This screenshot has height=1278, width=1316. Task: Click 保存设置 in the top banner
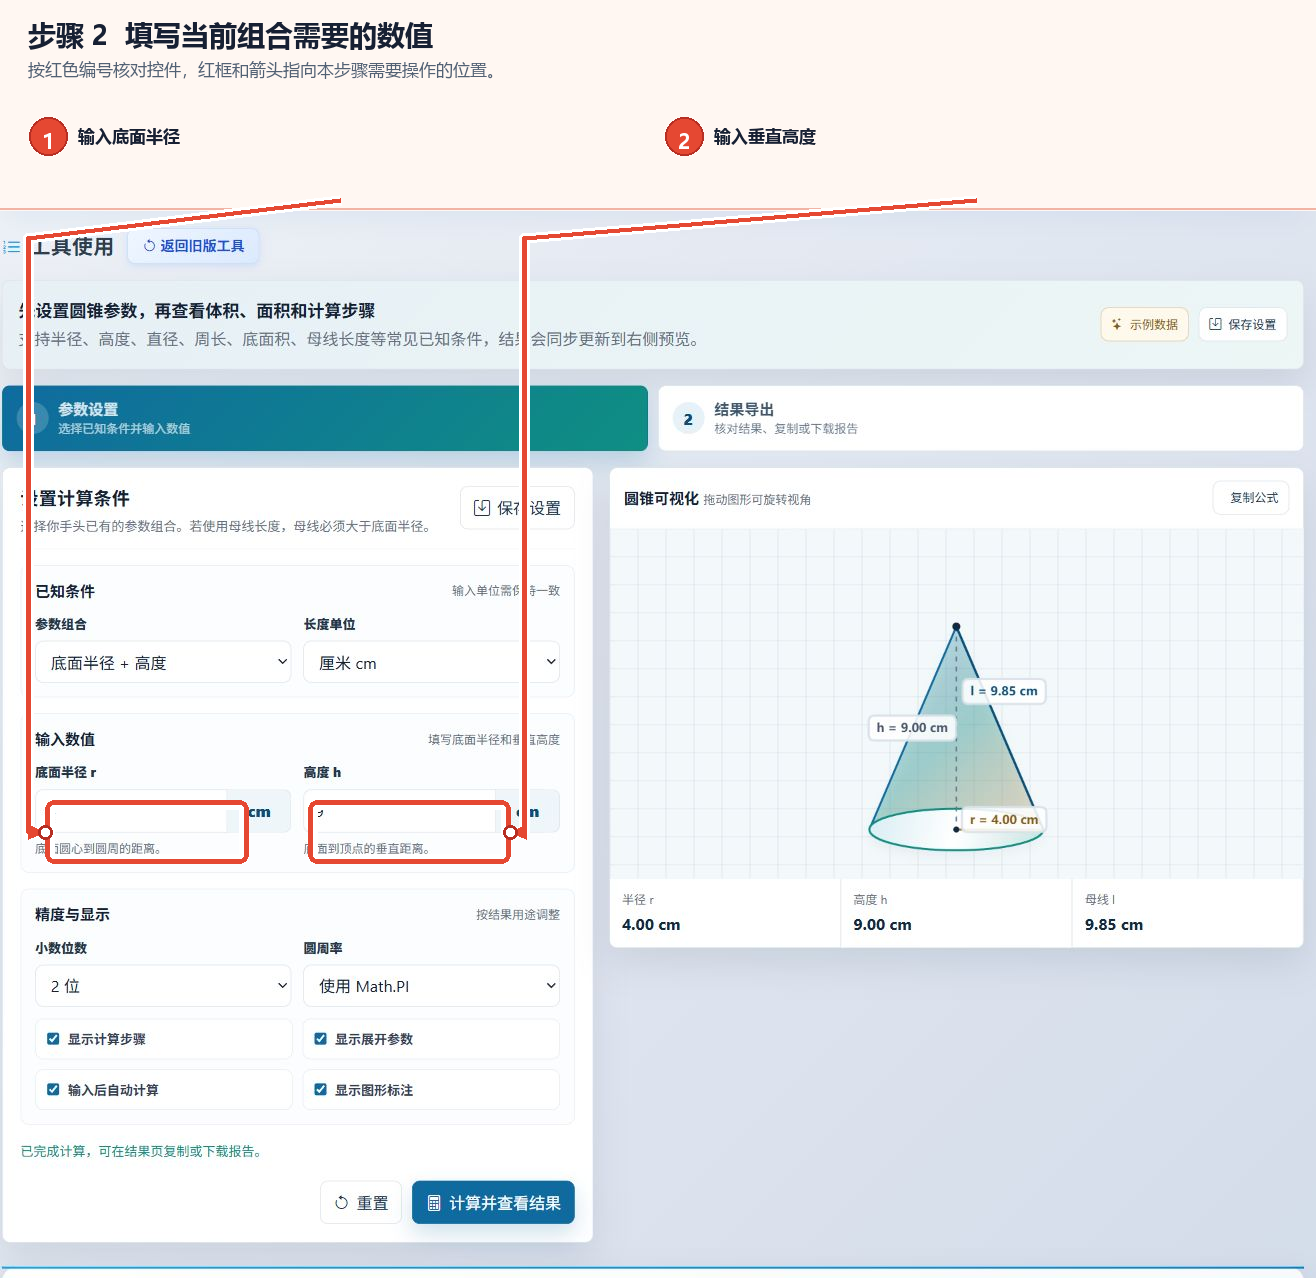1242,324
